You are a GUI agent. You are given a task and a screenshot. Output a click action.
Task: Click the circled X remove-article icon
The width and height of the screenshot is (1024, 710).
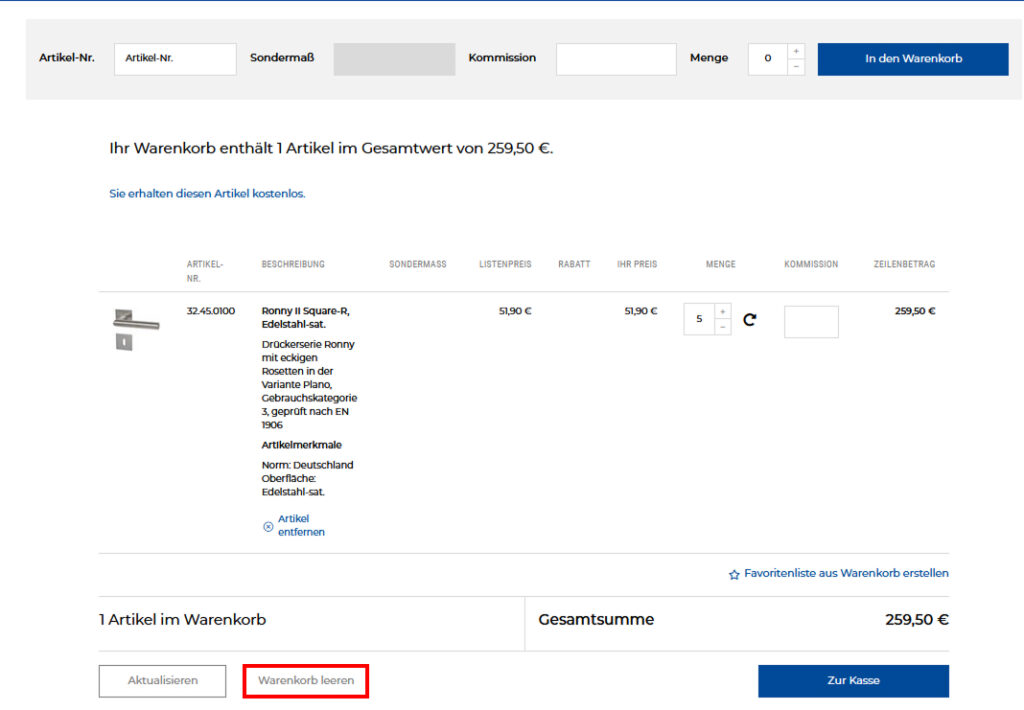[268, 526]
